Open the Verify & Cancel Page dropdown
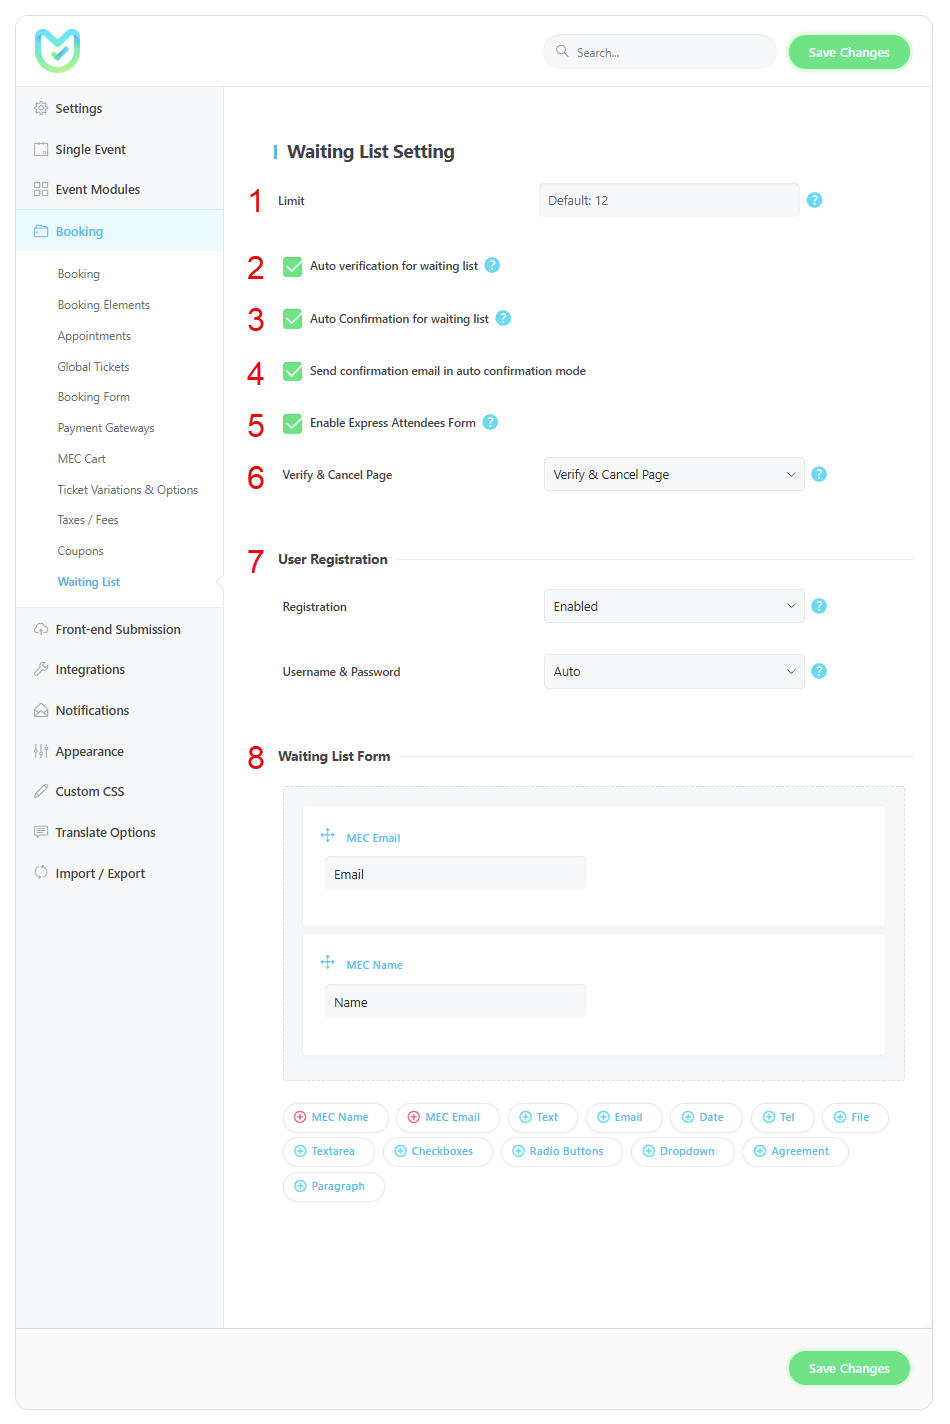The width and height of the screenshot is (950, 1424). [x=673, y=475]
